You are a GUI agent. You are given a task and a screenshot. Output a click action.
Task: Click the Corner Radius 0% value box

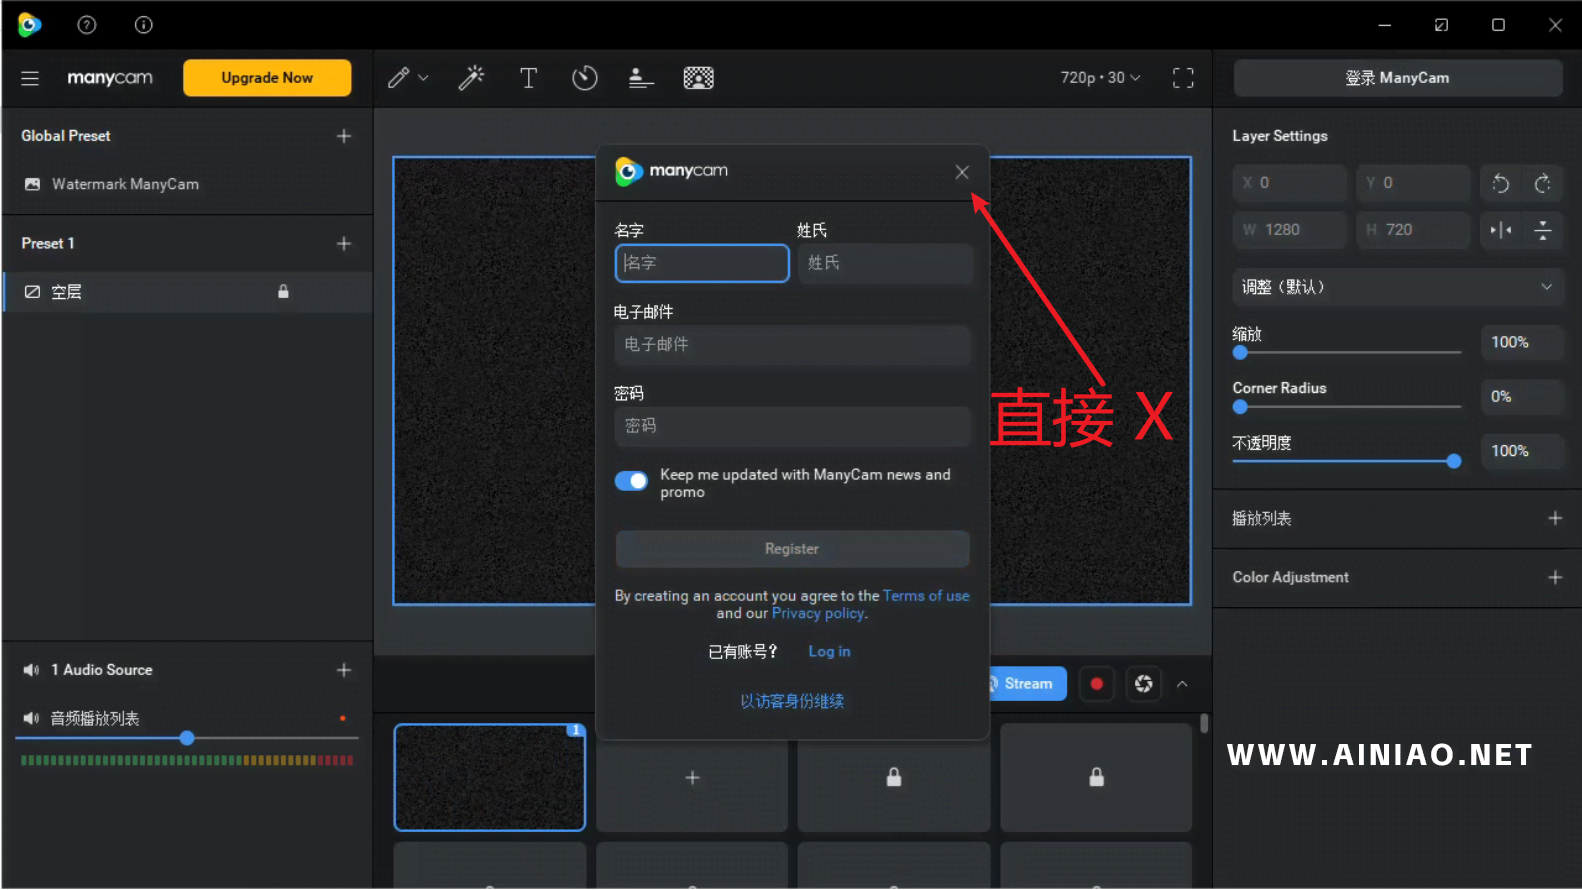[1521, 397]
